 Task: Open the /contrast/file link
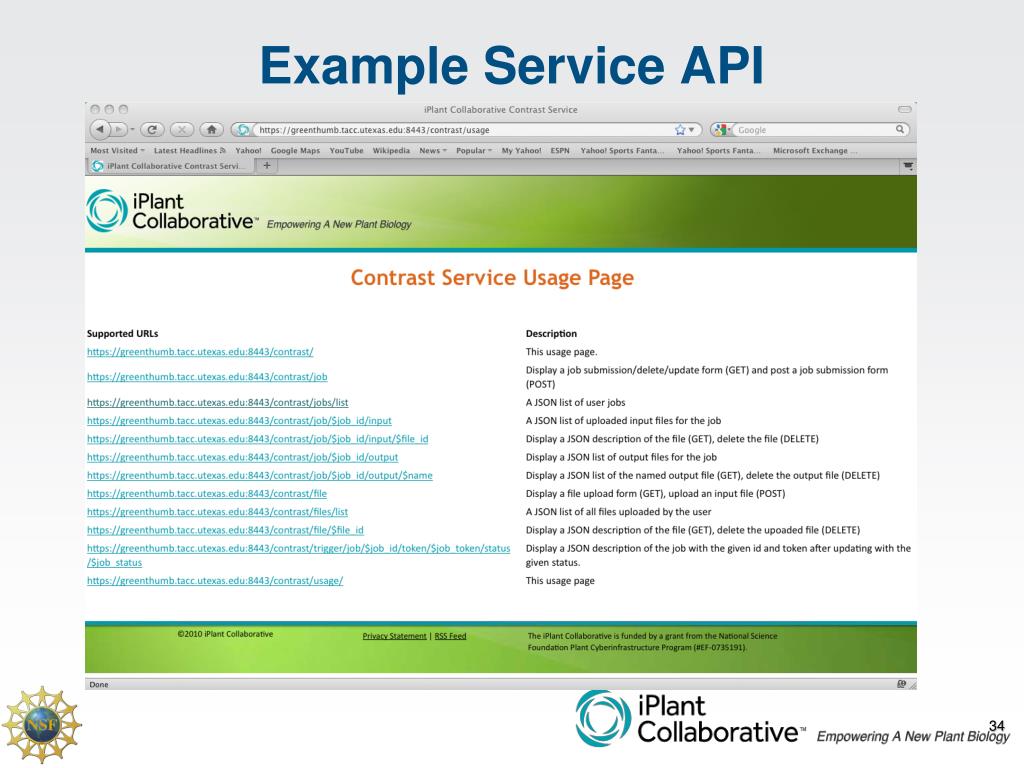206,494
